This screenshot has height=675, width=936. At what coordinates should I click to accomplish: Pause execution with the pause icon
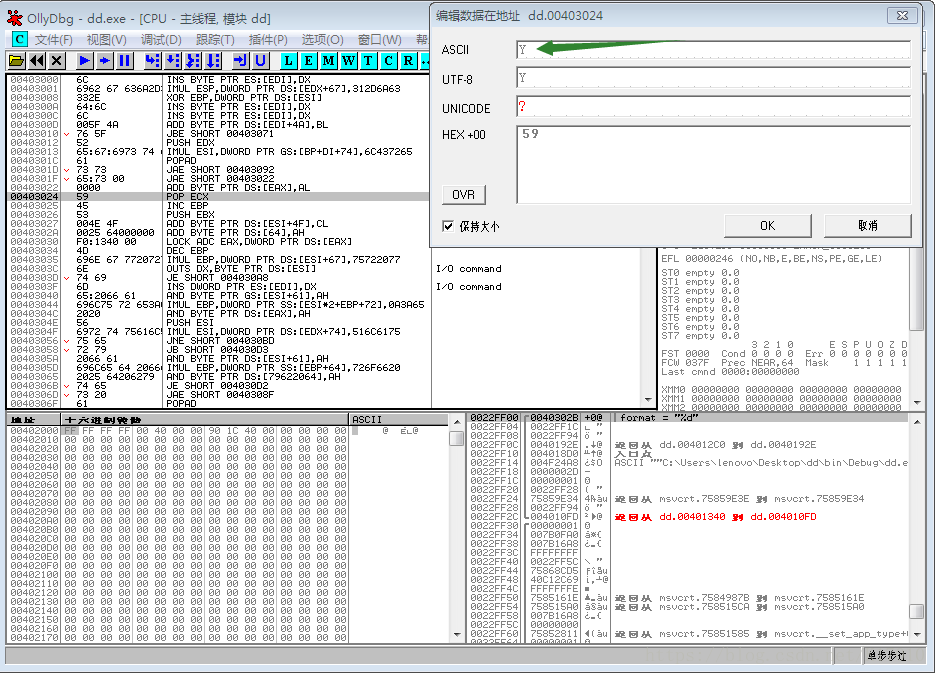[125, 60]
